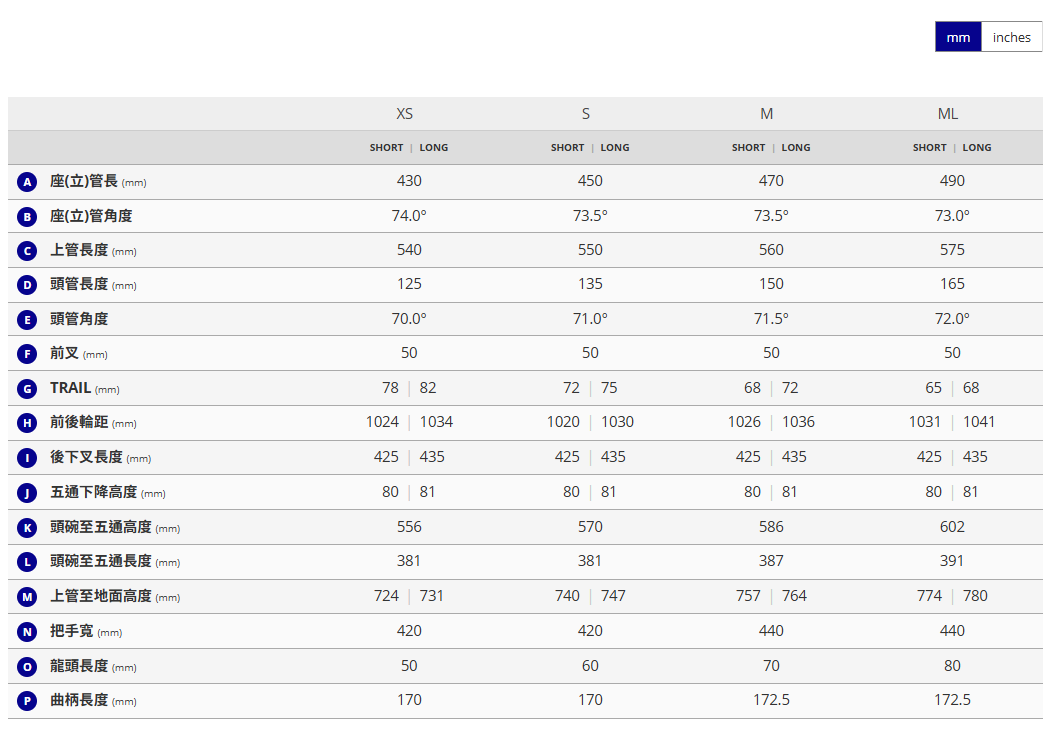Viewport: 1050px width, 731px height.
Task: Click the C icon for top tube length
Action: coord(27,251)
